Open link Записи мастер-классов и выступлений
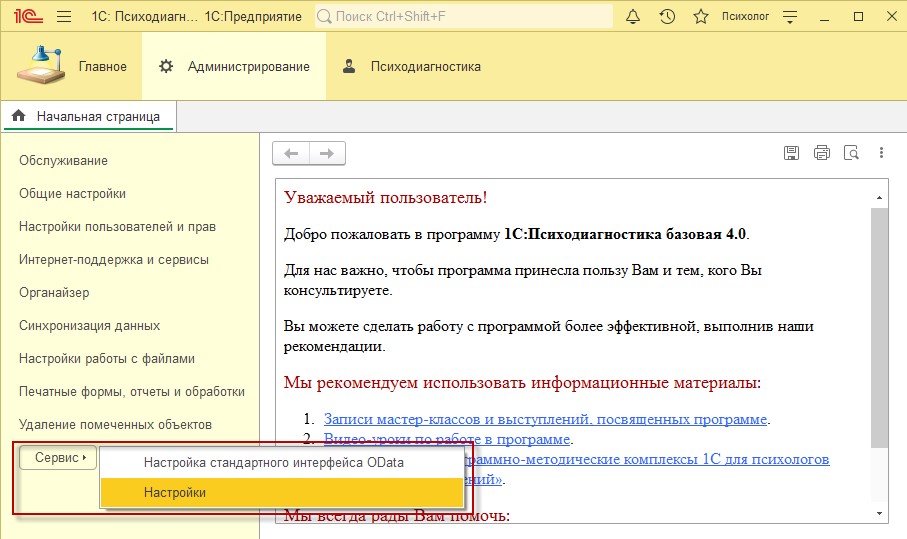The width and height of the screenshot is (907, 539). point(545,419)
